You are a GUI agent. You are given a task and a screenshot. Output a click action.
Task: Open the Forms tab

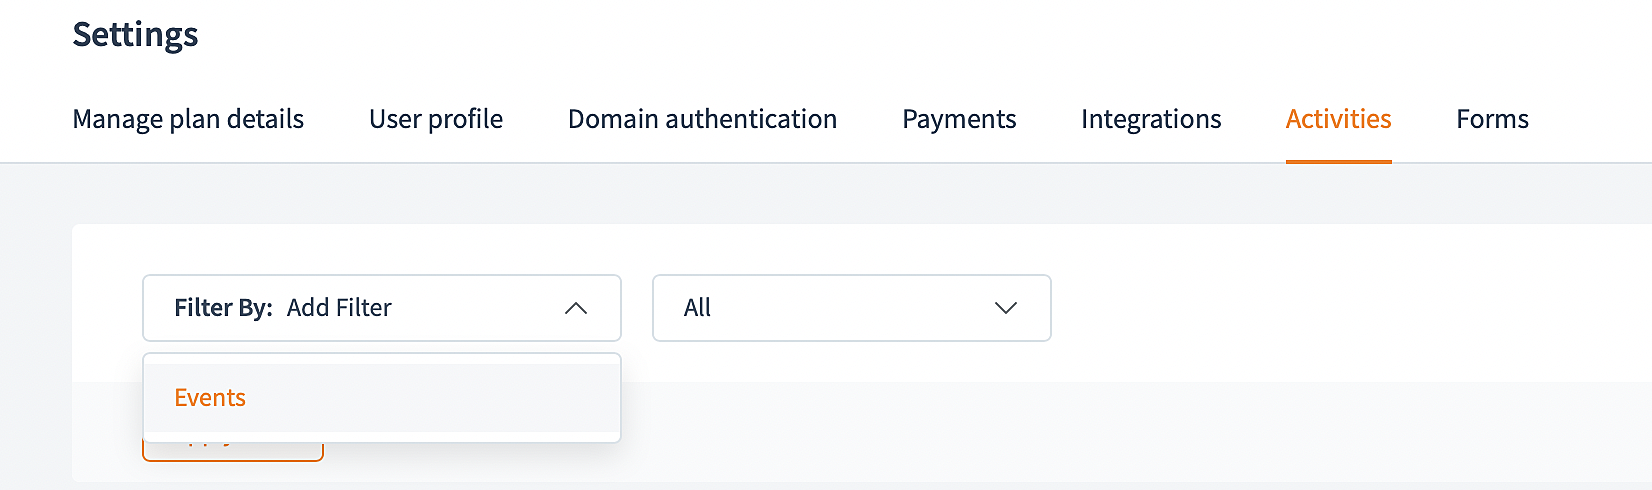[1492, 119]
